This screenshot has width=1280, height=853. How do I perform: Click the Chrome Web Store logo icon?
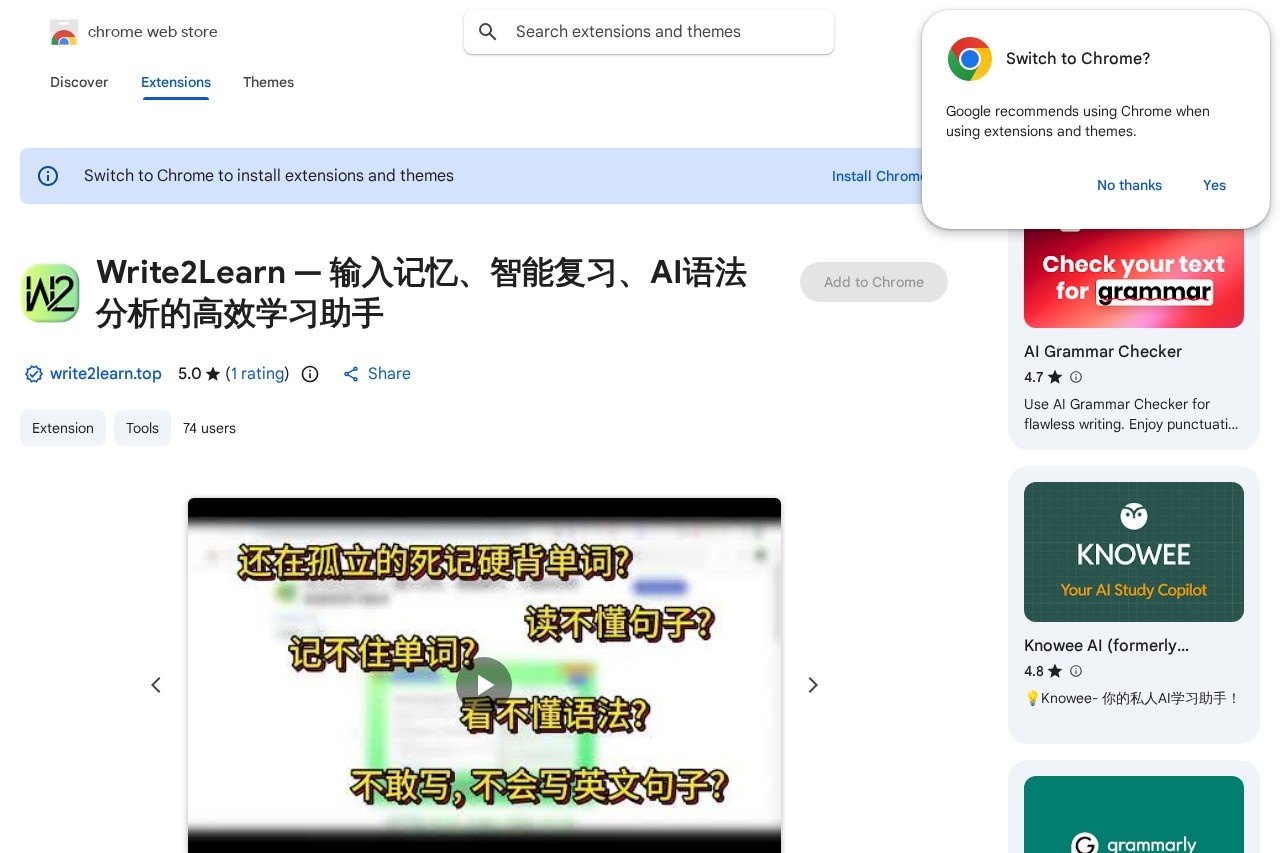(x=64, y=33)
